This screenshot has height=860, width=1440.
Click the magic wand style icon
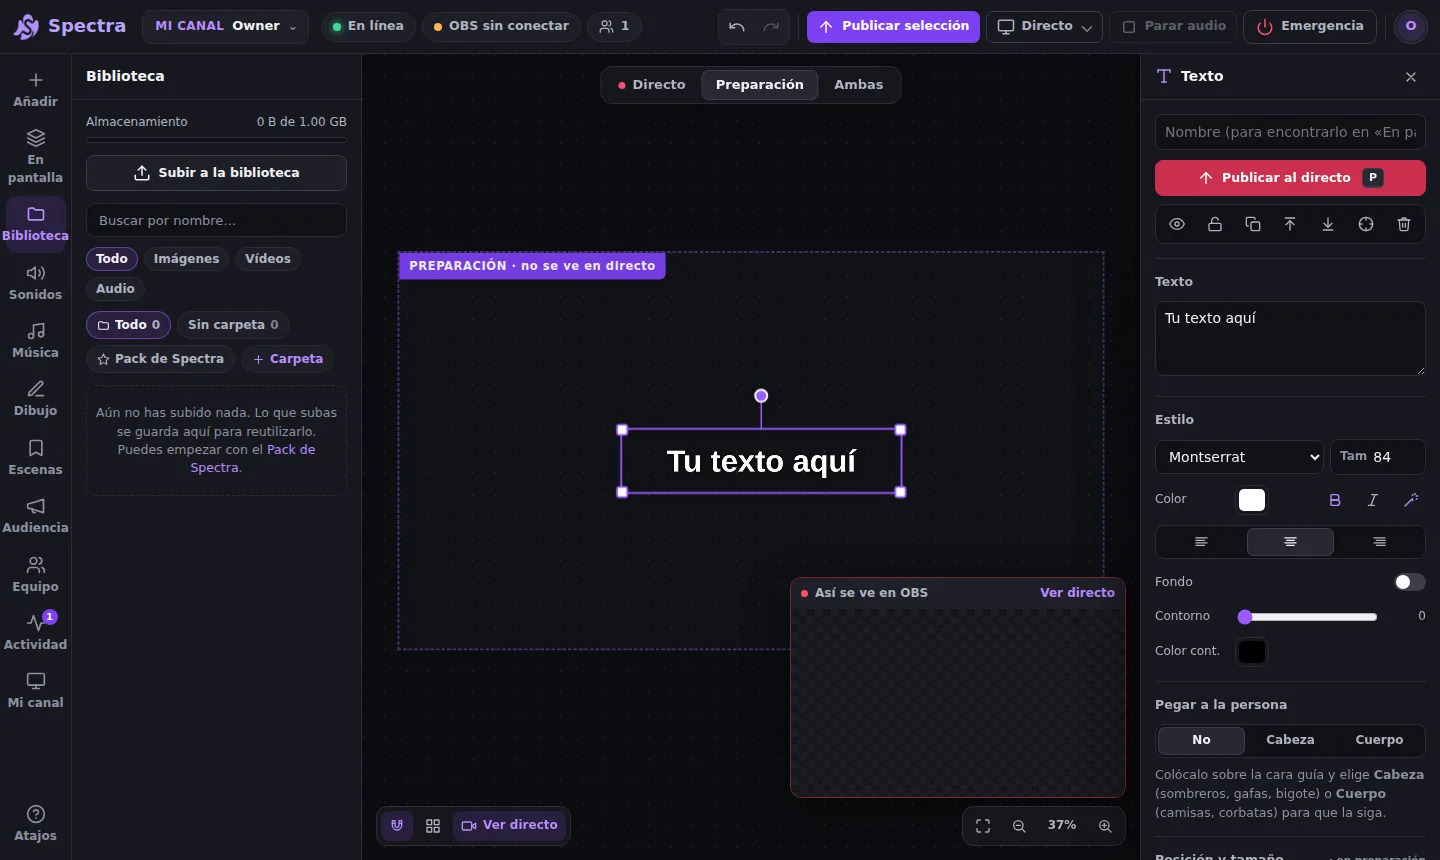(1411, 500)
